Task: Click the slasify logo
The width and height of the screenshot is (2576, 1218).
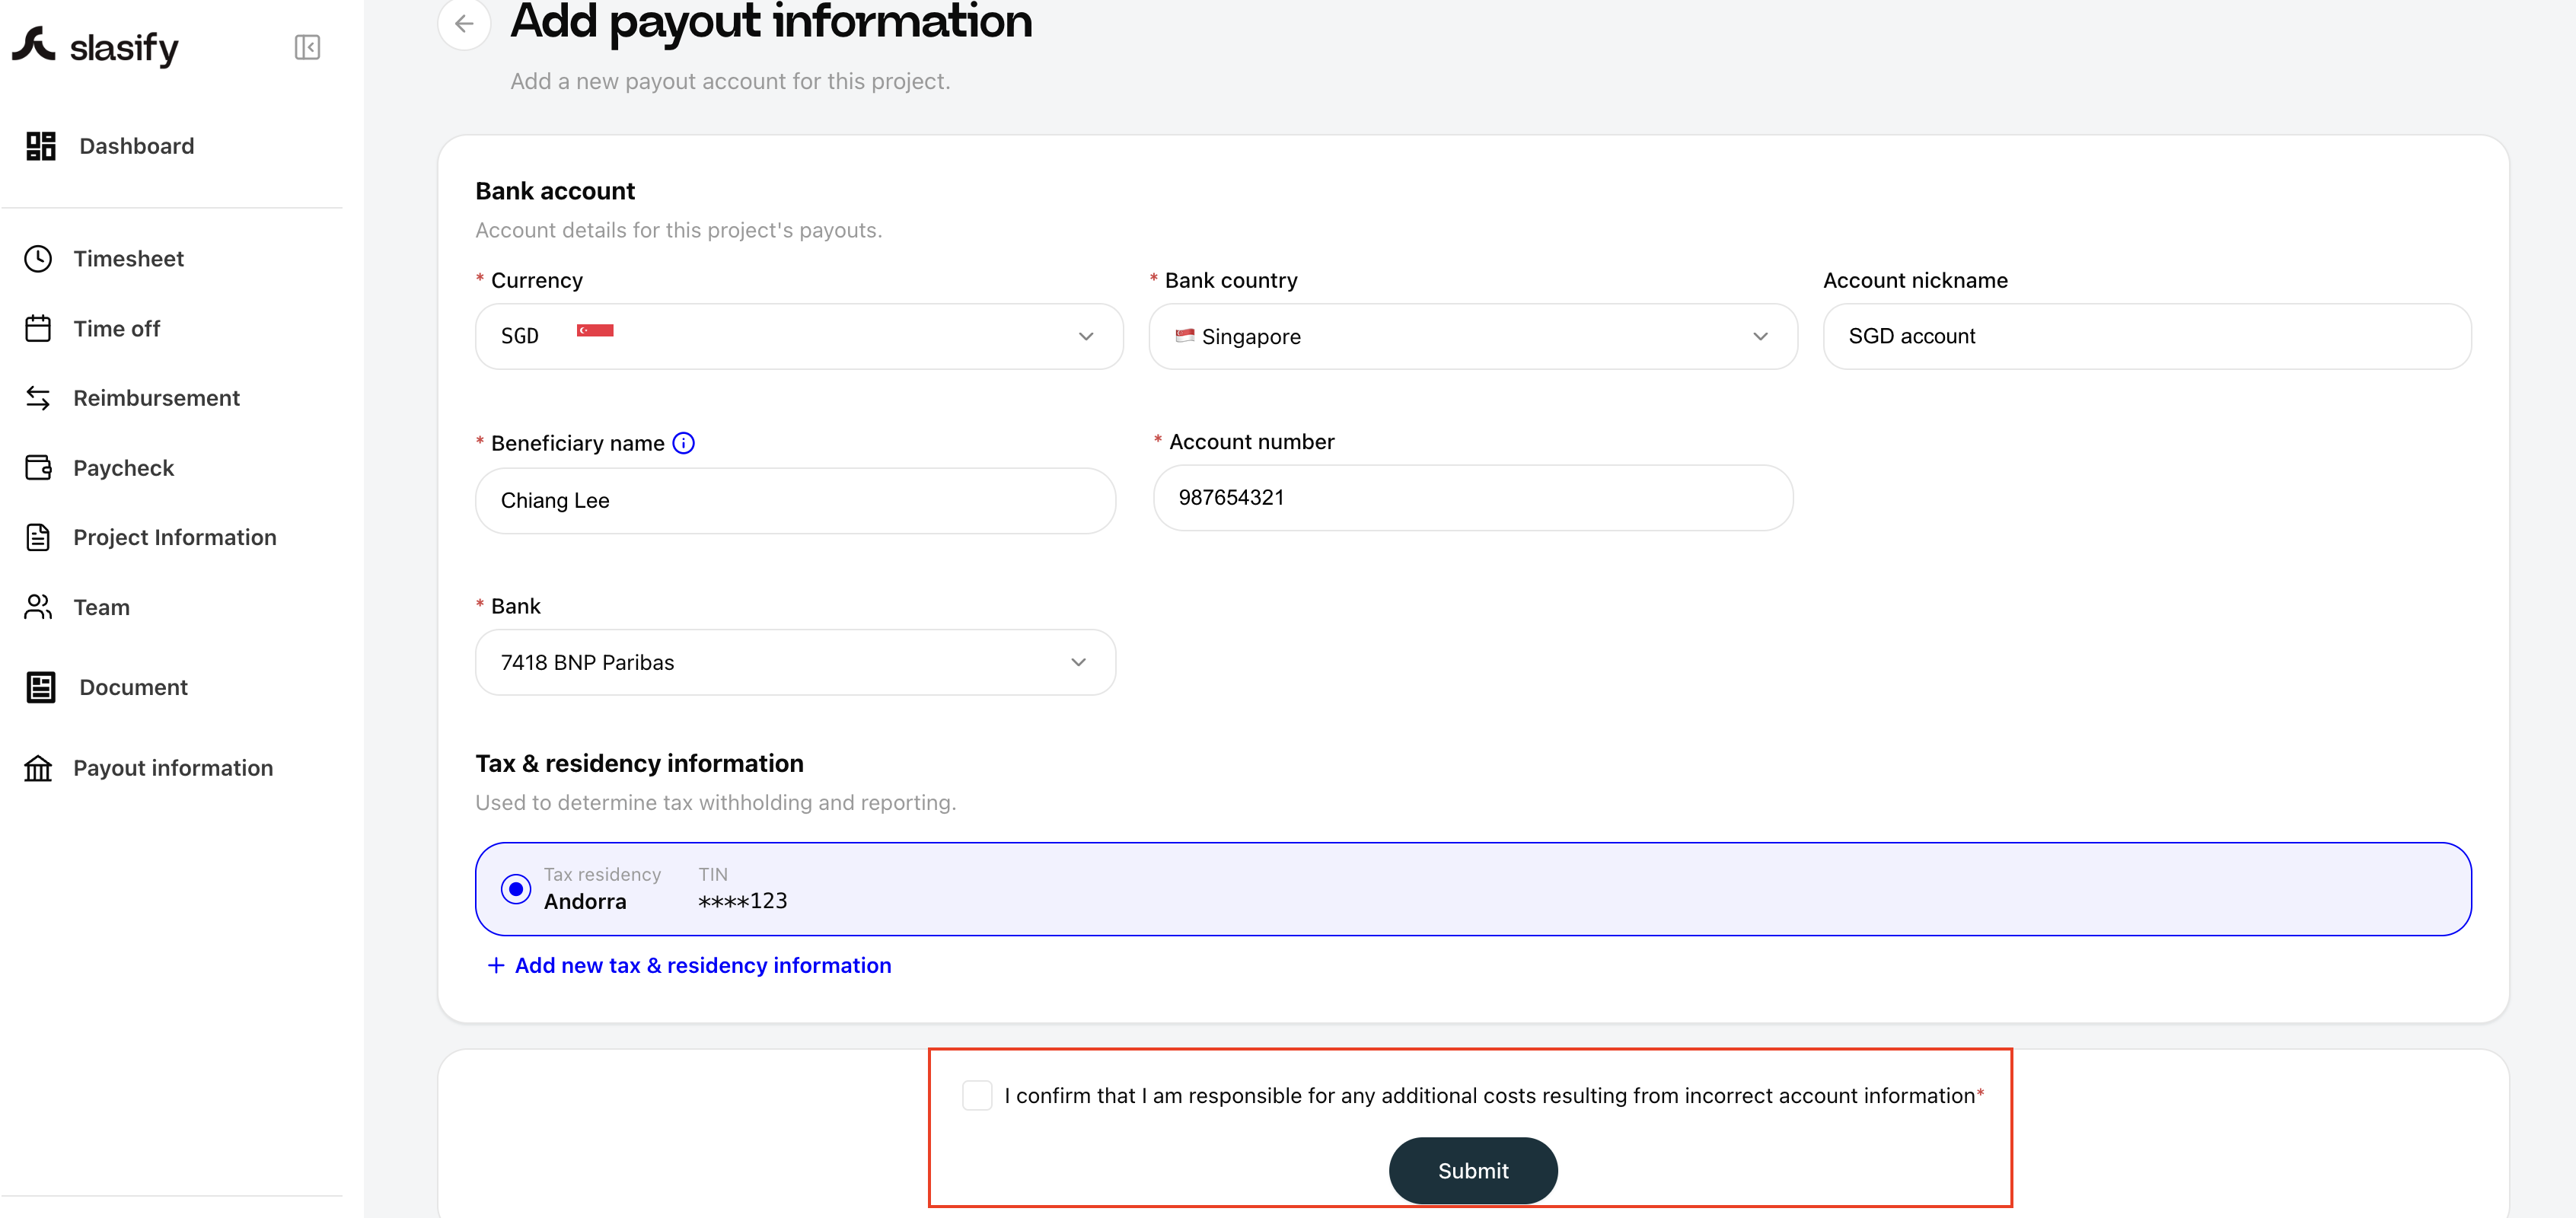Action: click(x=95, y=46)
